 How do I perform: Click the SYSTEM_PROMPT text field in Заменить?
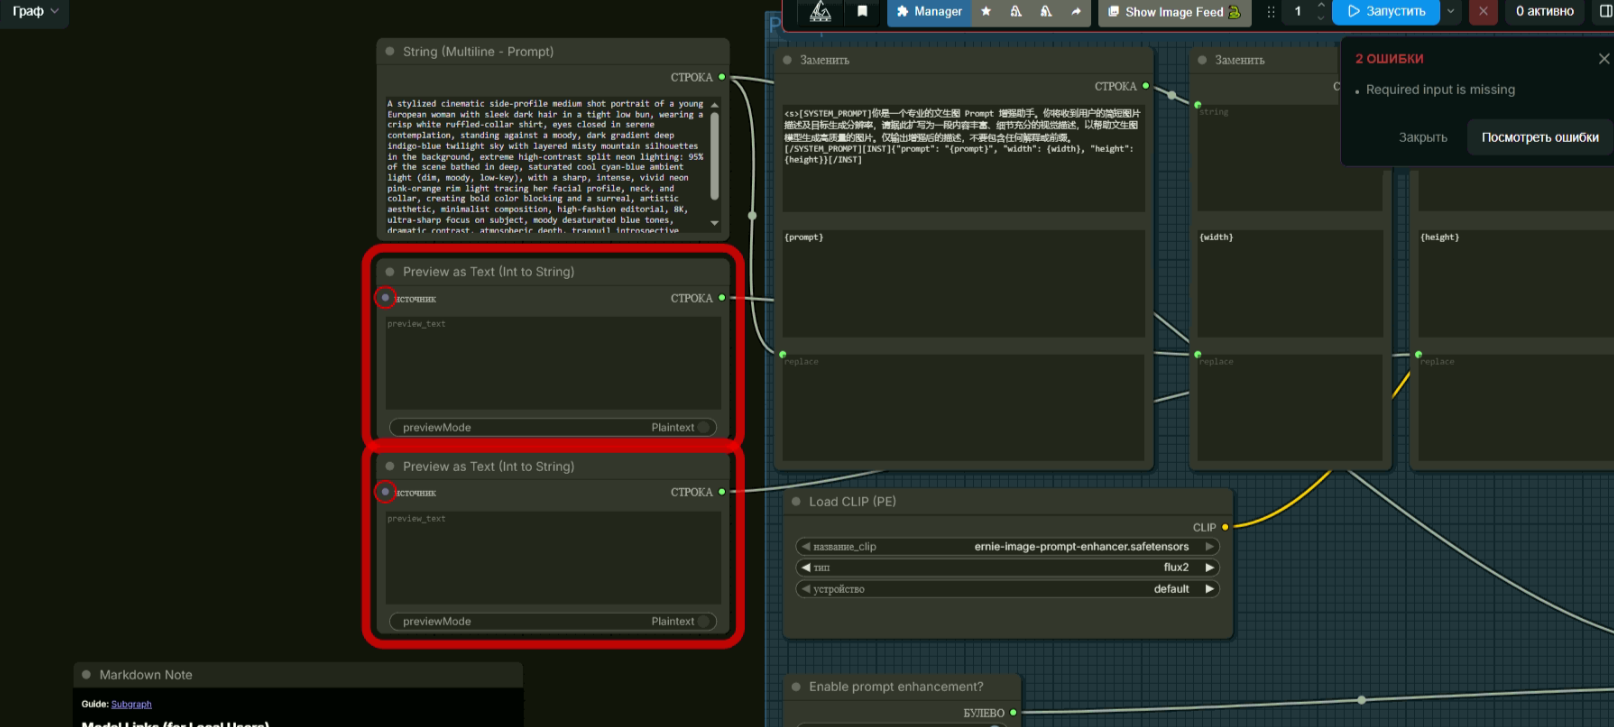(963, 156)
